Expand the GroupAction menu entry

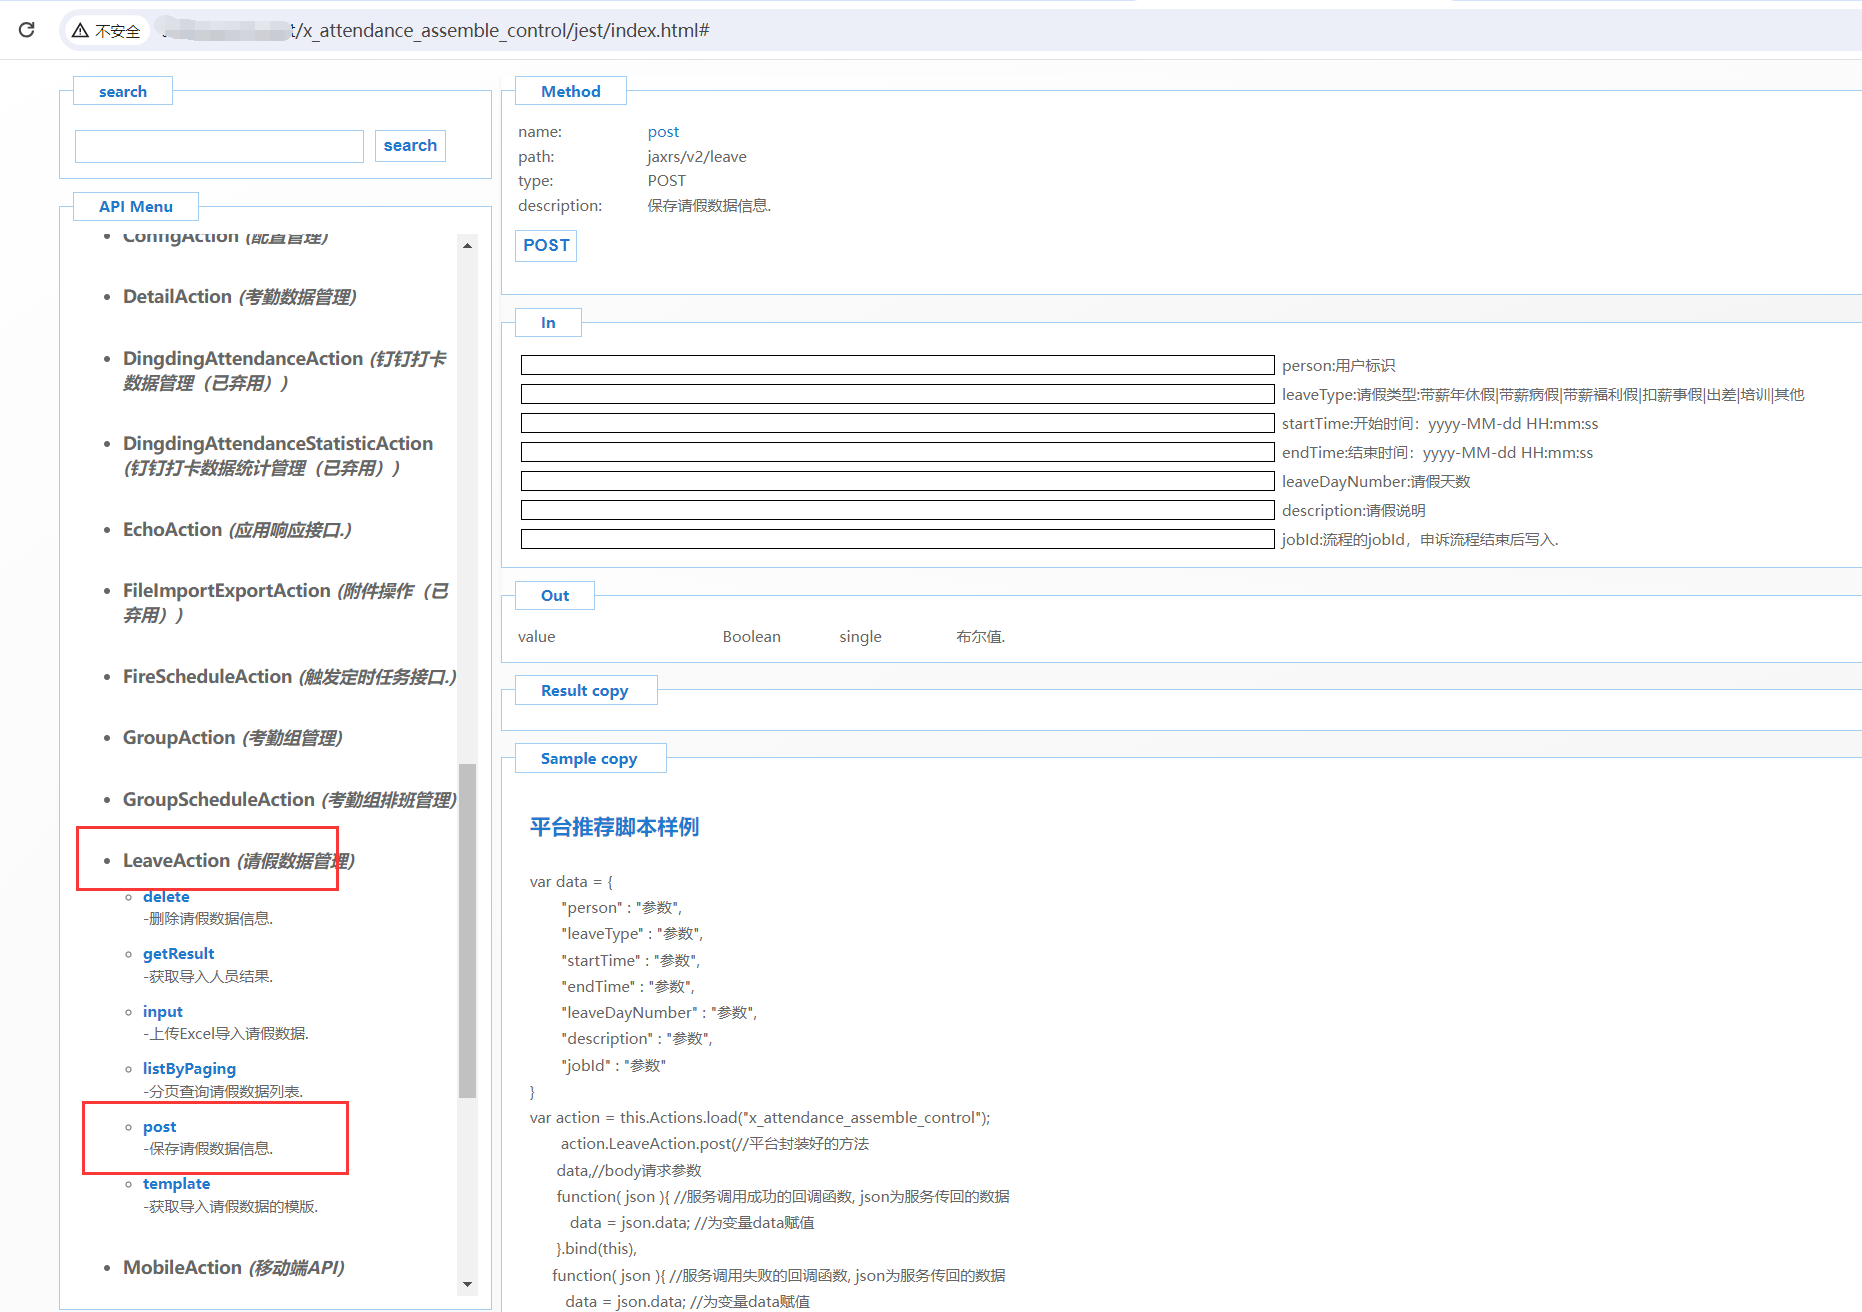(233, 738)
